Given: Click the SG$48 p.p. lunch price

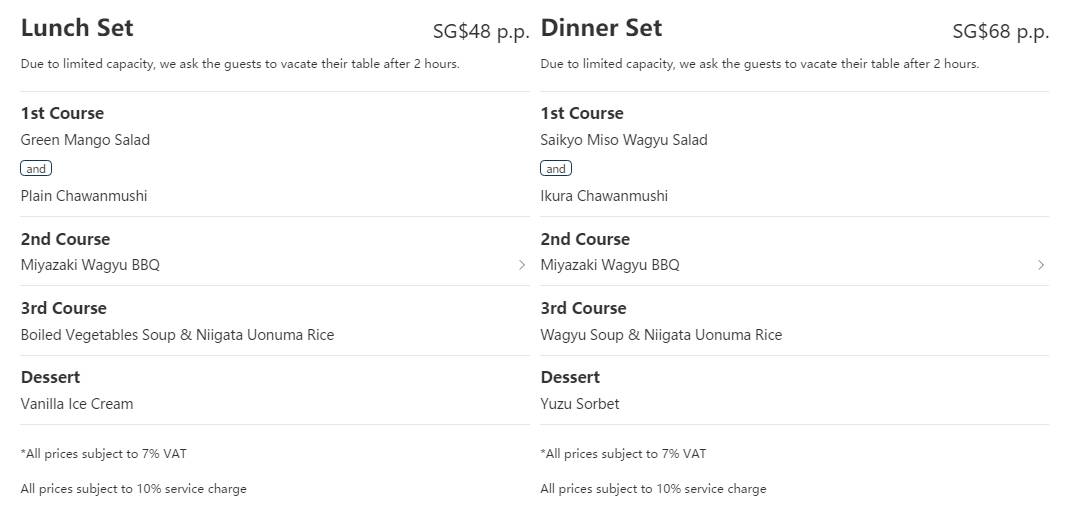Looking at the screenshot, I should coord(481,31).
